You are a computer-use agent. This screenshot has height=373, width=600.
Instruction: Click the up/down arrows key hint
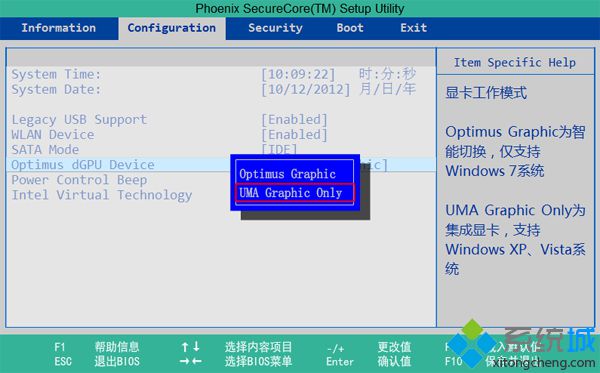191,347
